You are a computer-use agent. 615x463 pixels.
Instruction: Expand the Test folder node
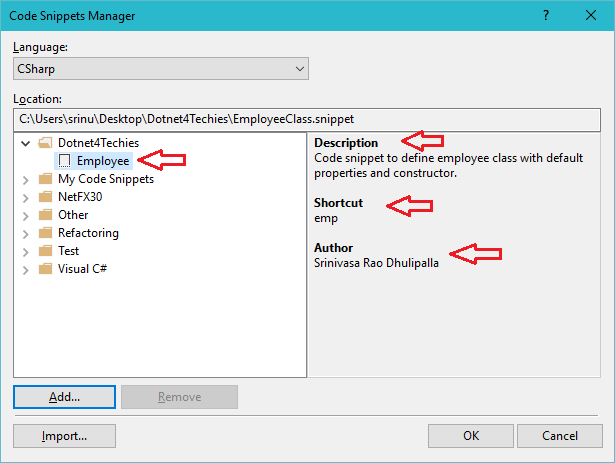pos(25,252)
